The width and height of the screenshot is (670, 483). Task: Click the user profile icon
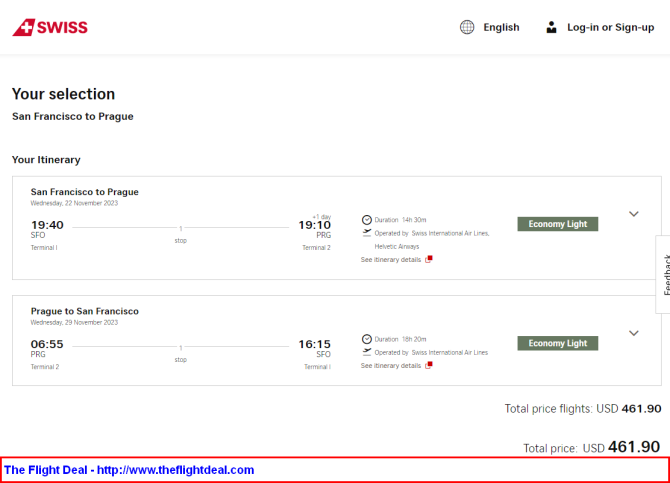coord(551,27)
